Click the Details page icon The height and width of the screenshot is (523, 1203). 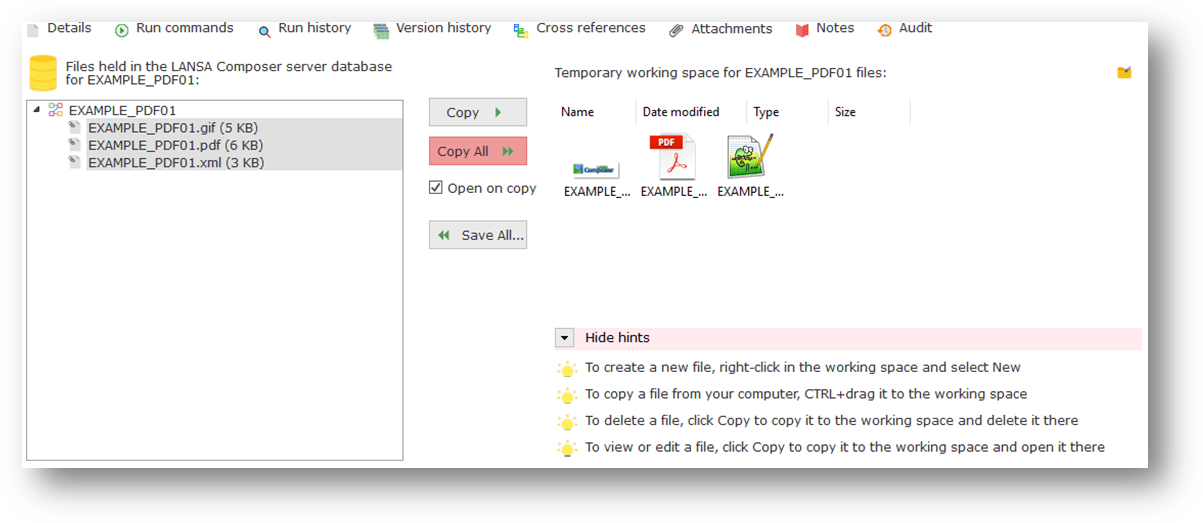[x=33, y=30]
